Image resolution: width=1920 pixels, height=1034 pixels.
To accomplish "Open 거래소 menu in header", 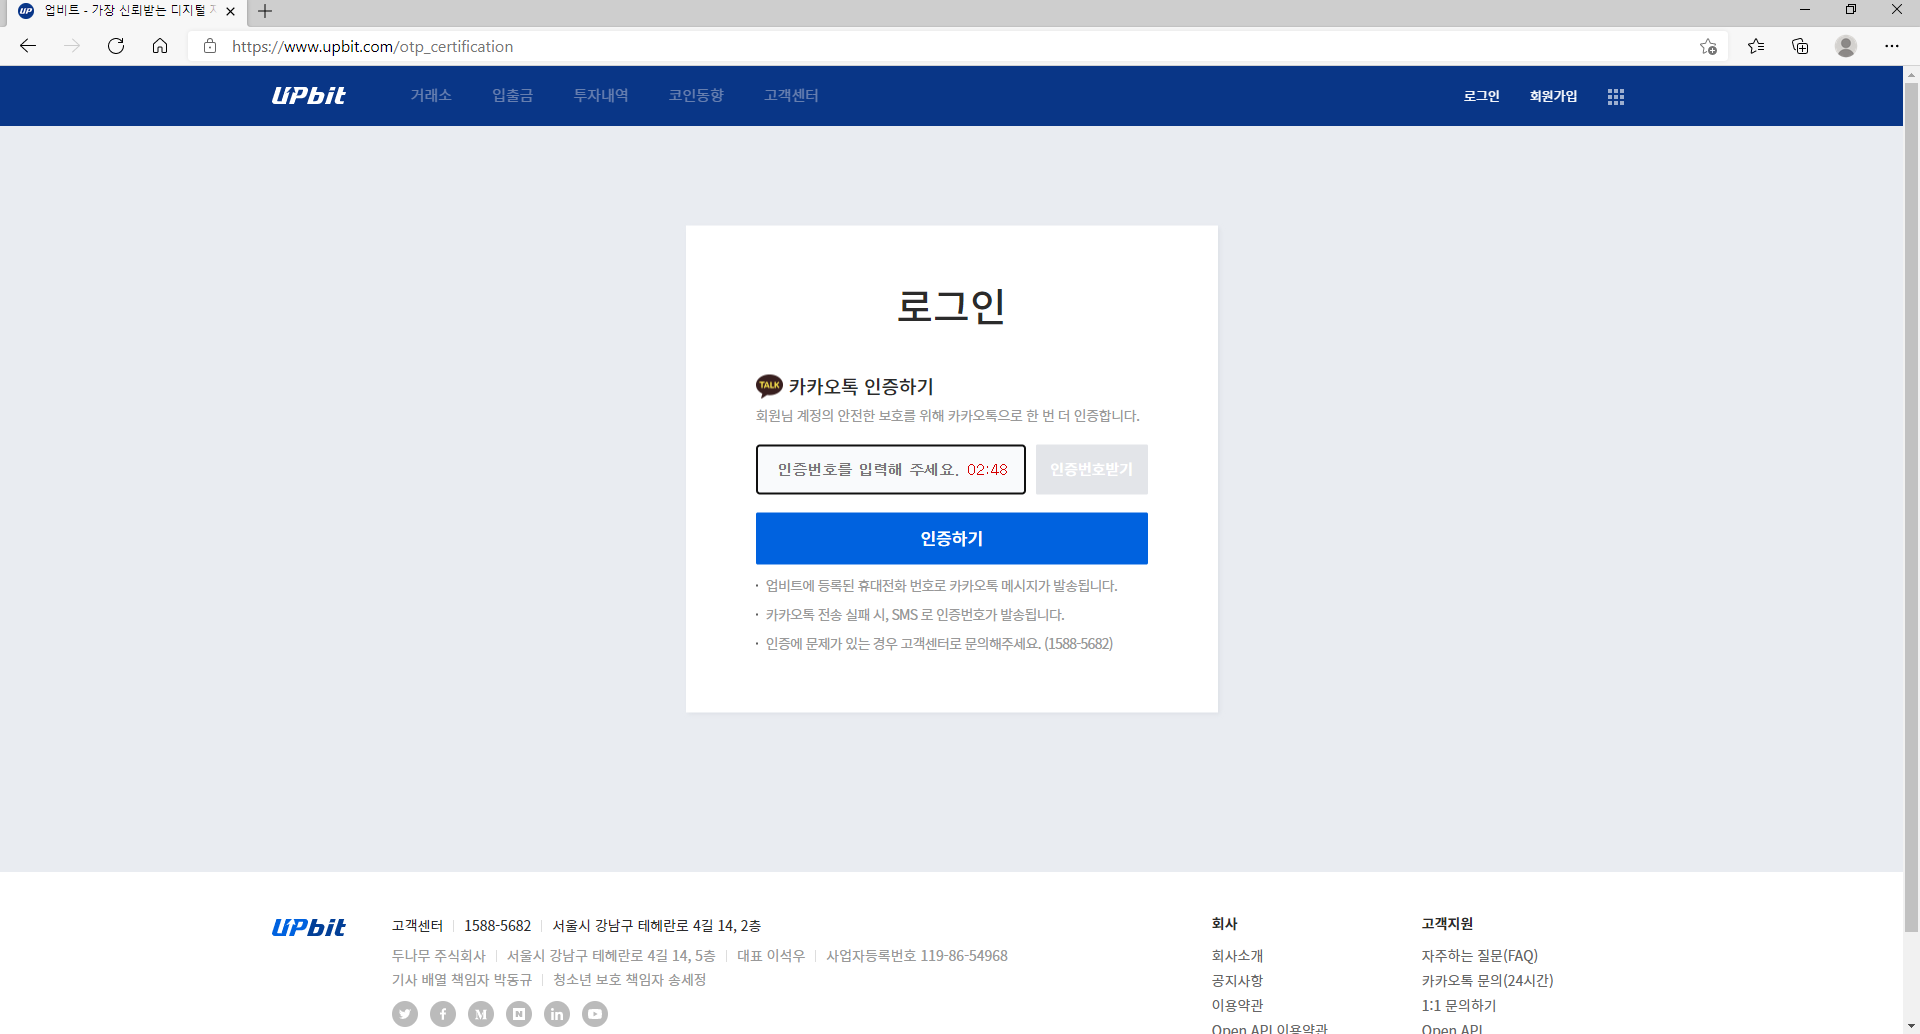I will [431, 96].
